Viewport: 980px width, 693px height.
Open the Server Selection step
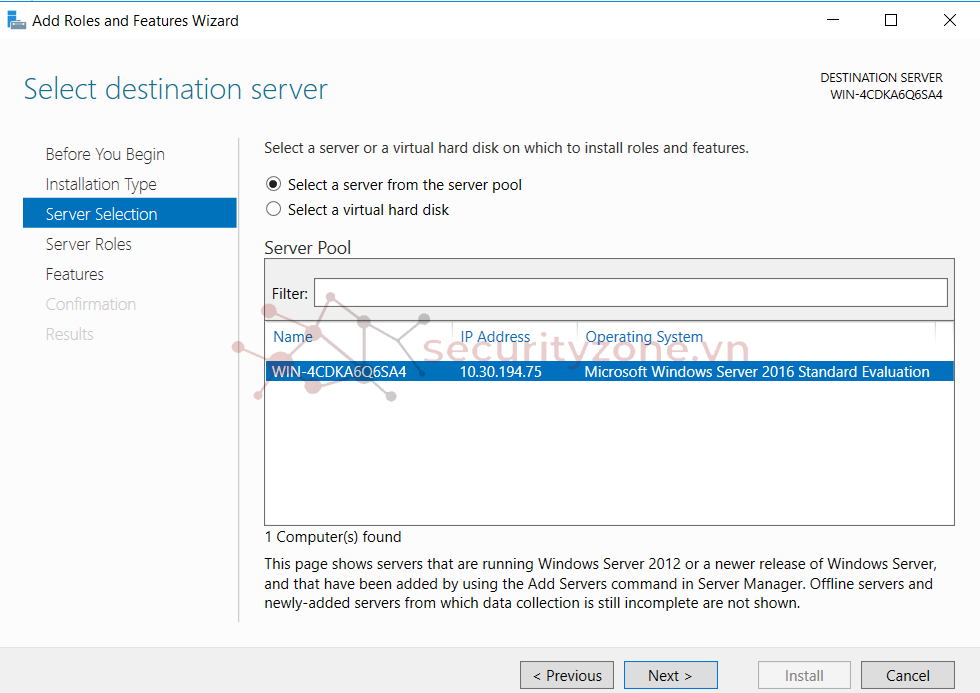pyautogui.click(x=129, y=214)
